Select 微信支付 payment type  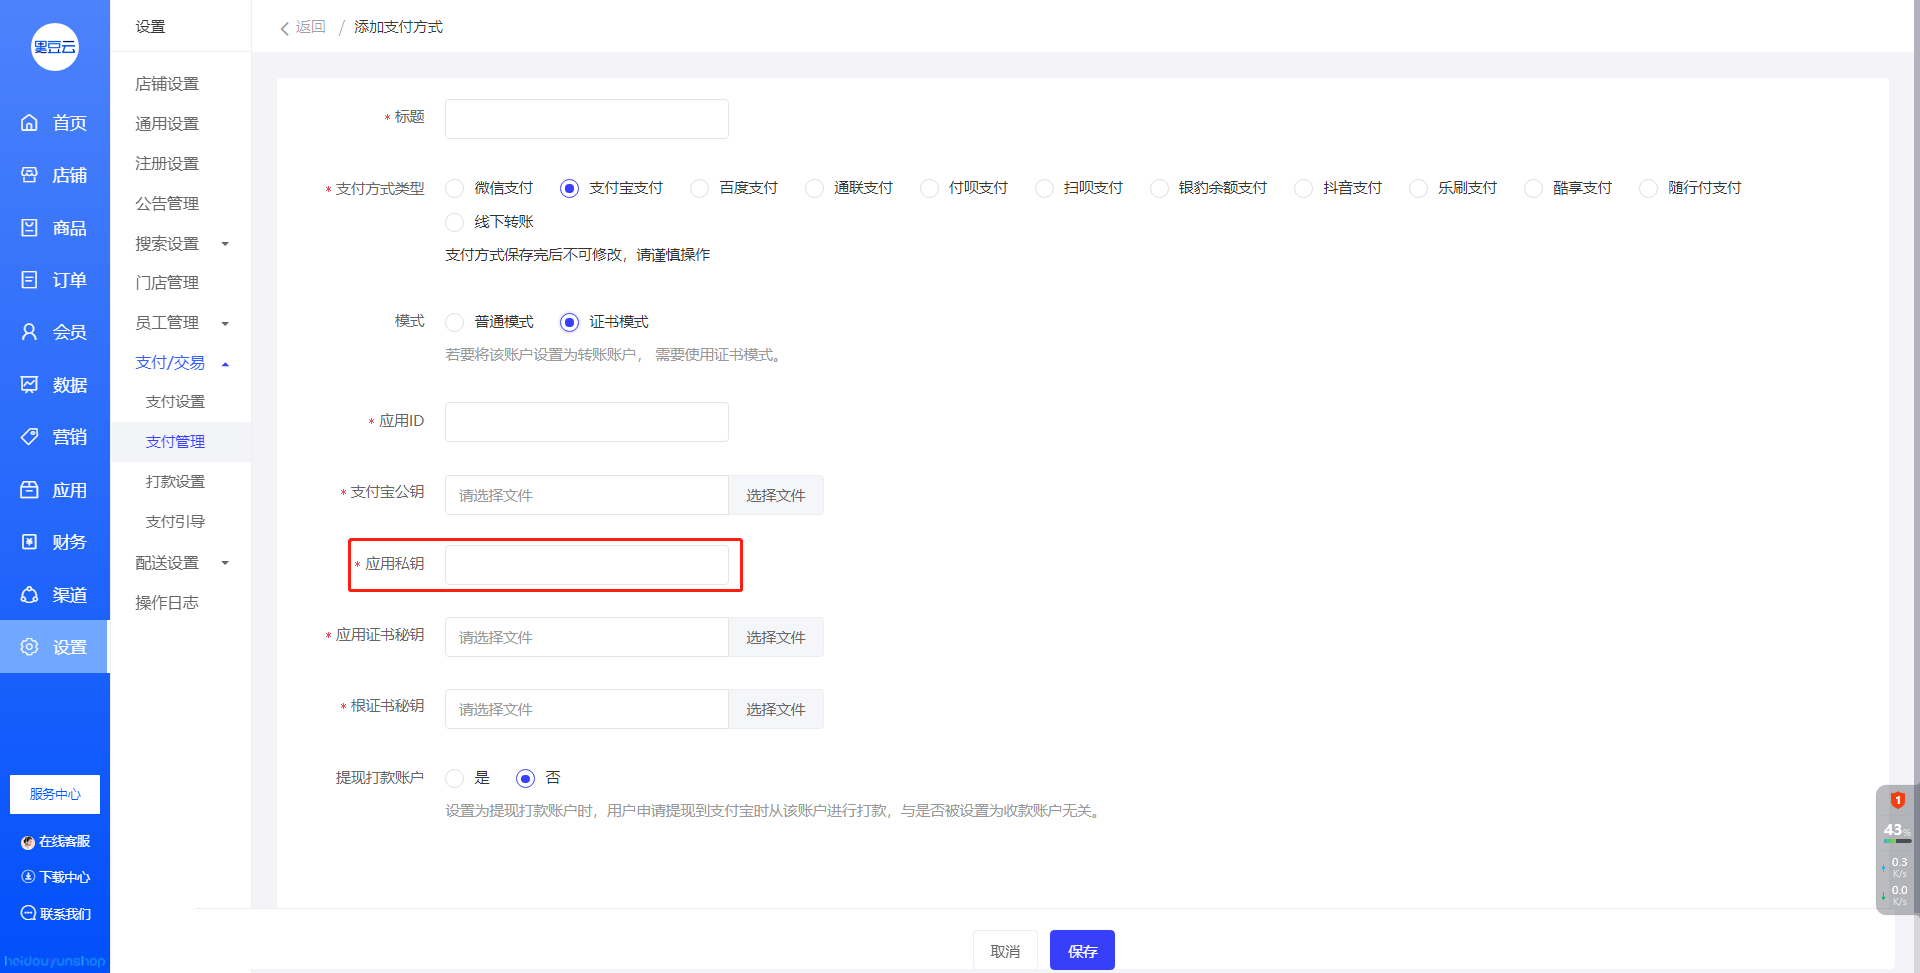(455, 188)
